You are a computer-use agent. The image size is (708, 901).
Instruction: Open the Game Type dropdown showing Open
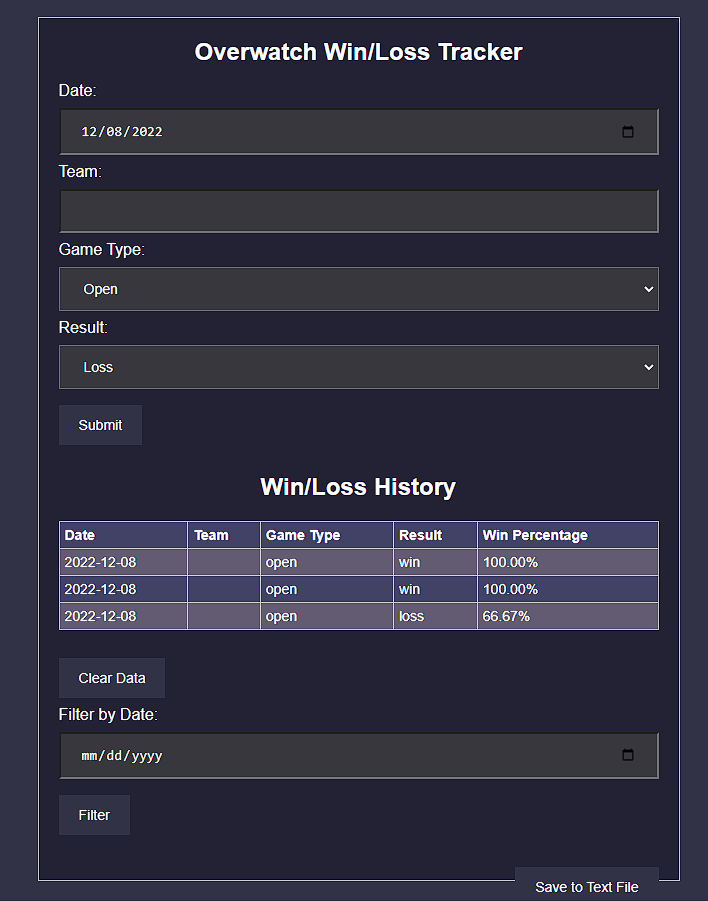[x=358, y=287]
